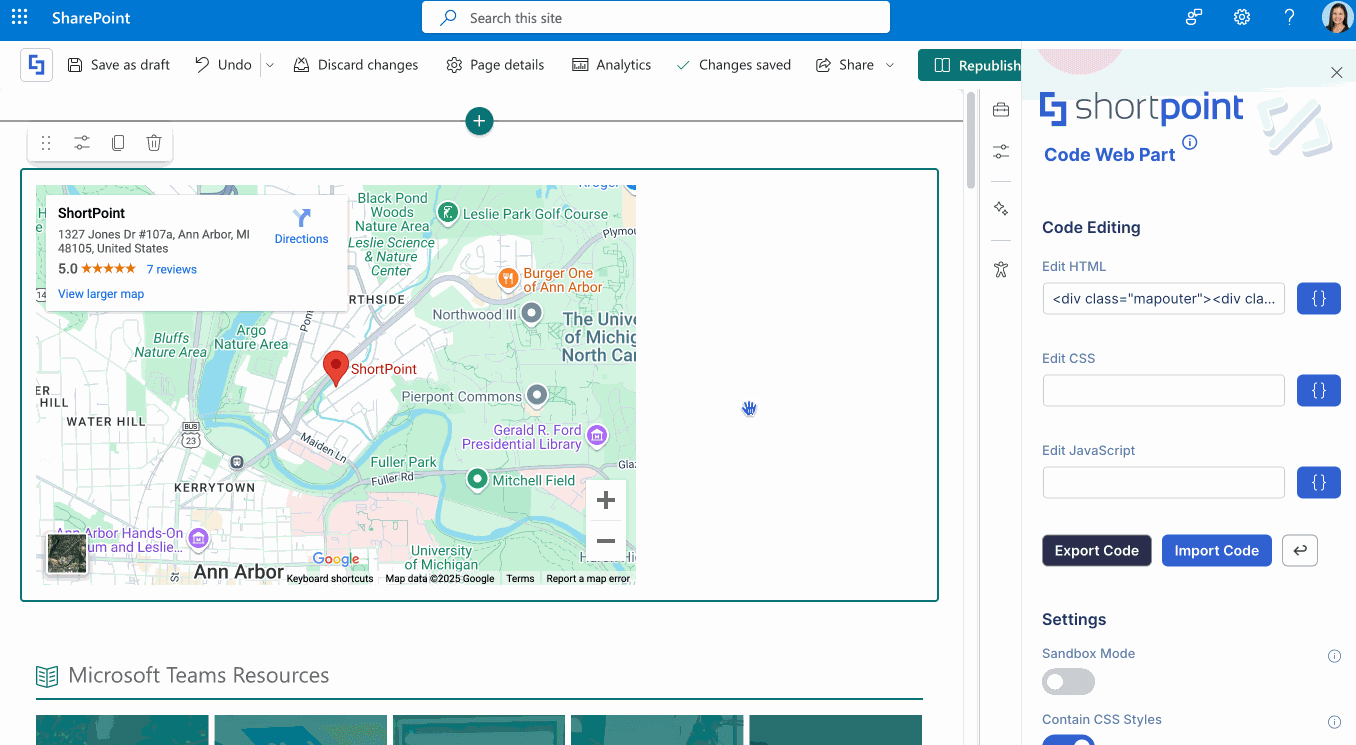
Task: Click the Undo button
Action: pos(223,65)
